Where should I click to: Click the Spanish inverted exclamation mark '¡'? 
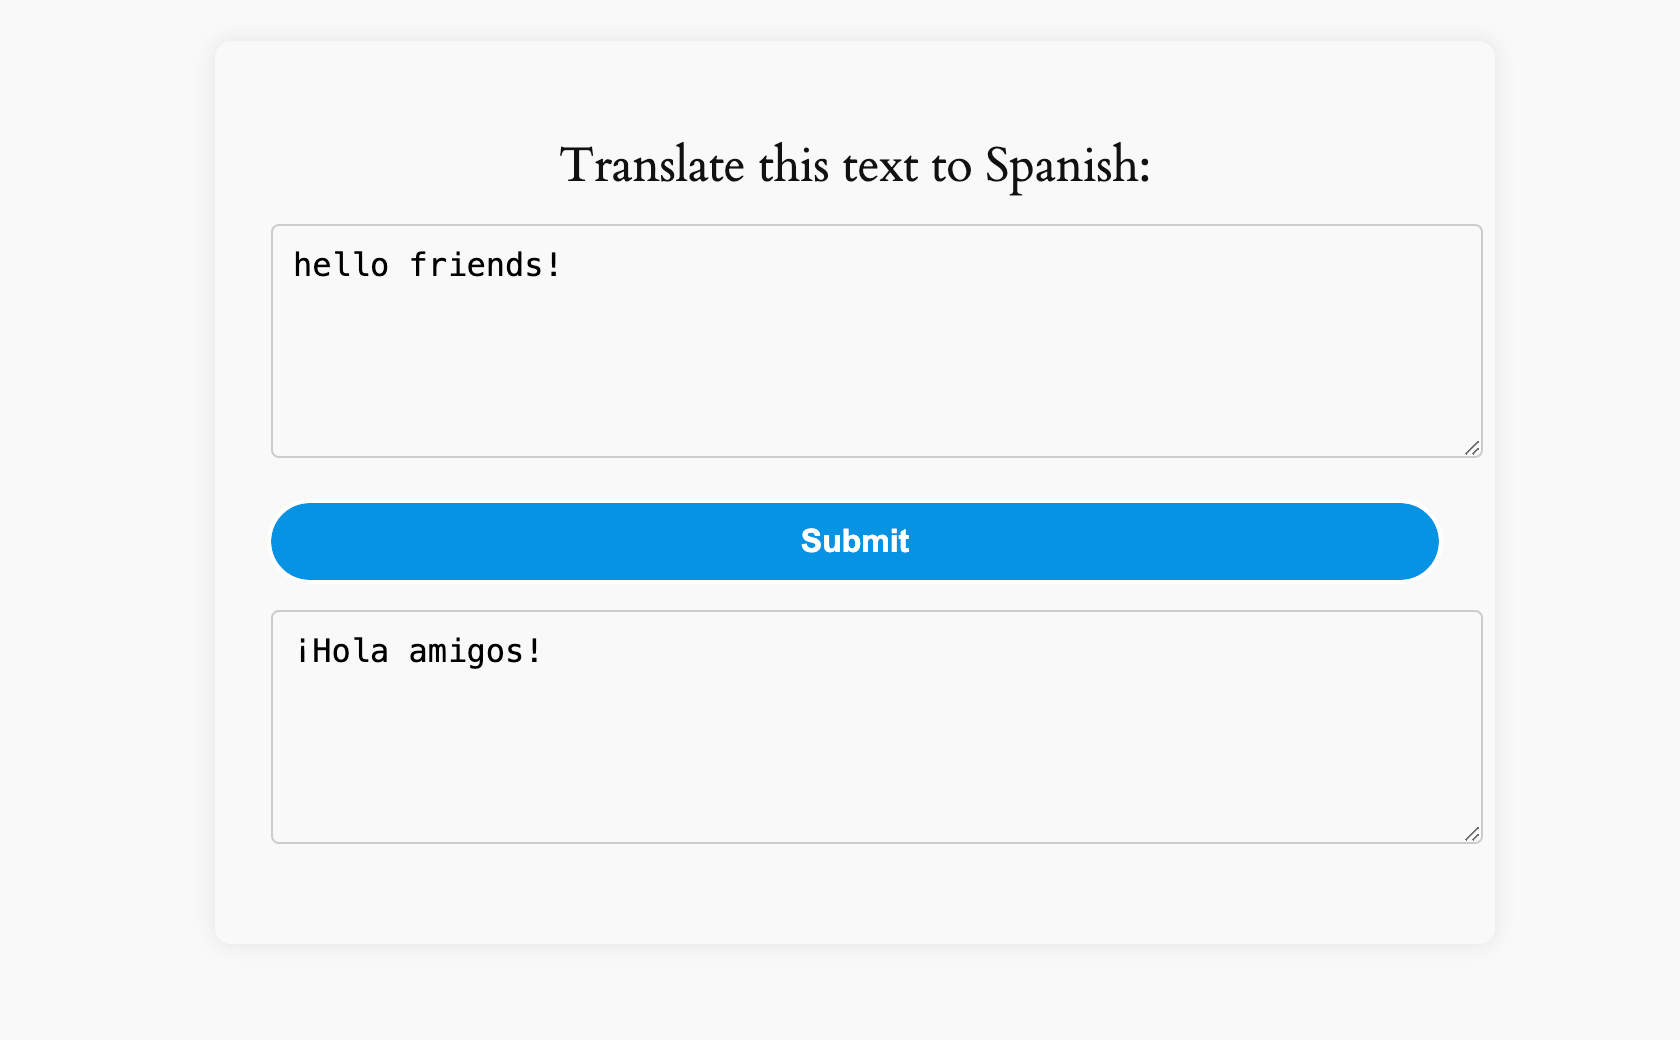pyautogui.click(x=303, y=651)
